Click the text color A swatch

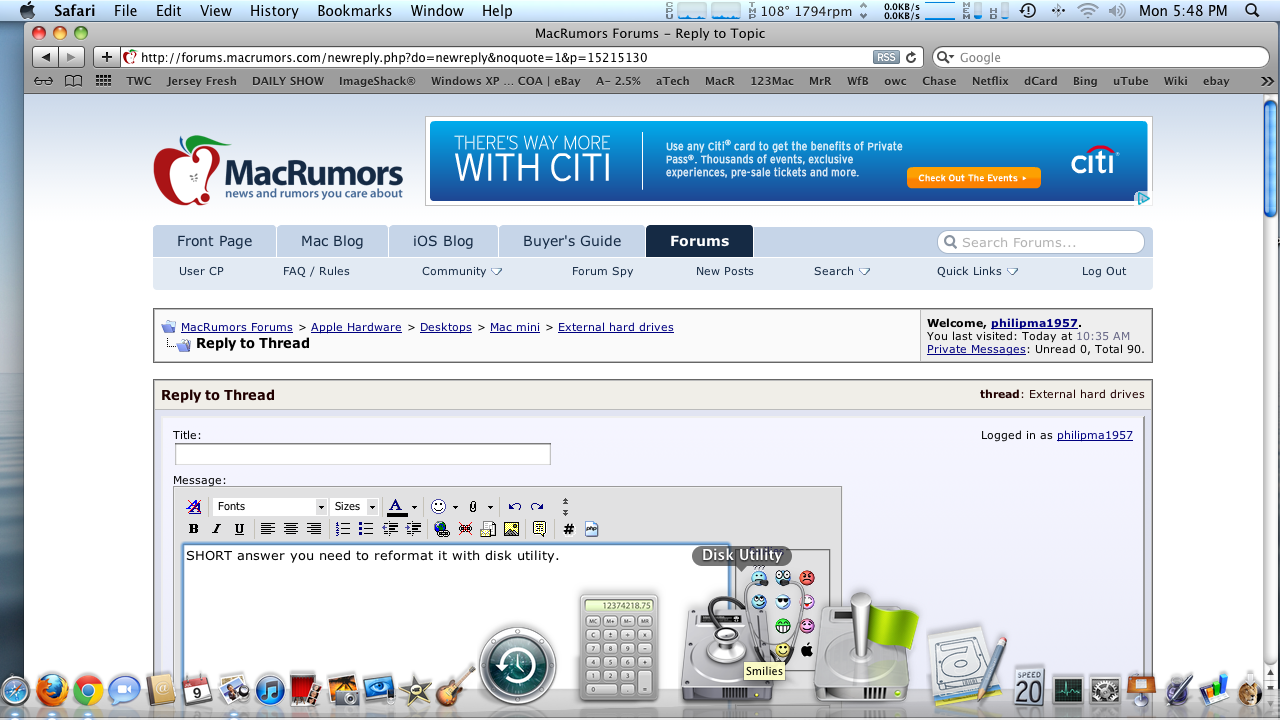click(396, 507)
